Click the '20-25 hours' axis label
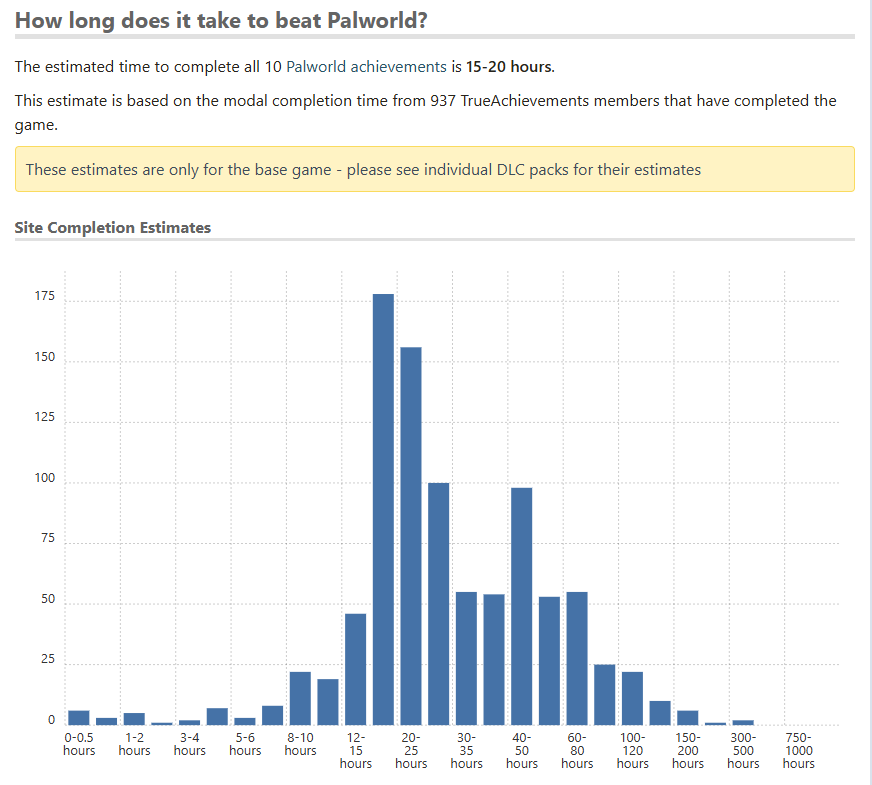872x785 pixels. 411,751
